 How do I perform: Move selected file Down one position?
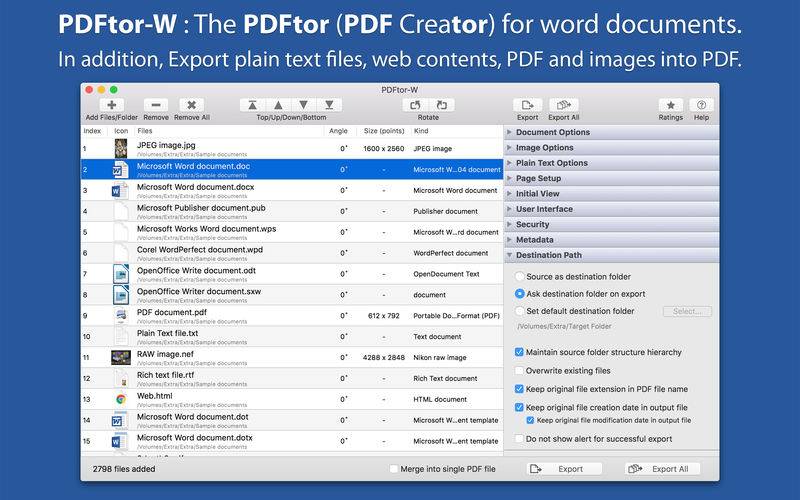[x=304, y=105]
